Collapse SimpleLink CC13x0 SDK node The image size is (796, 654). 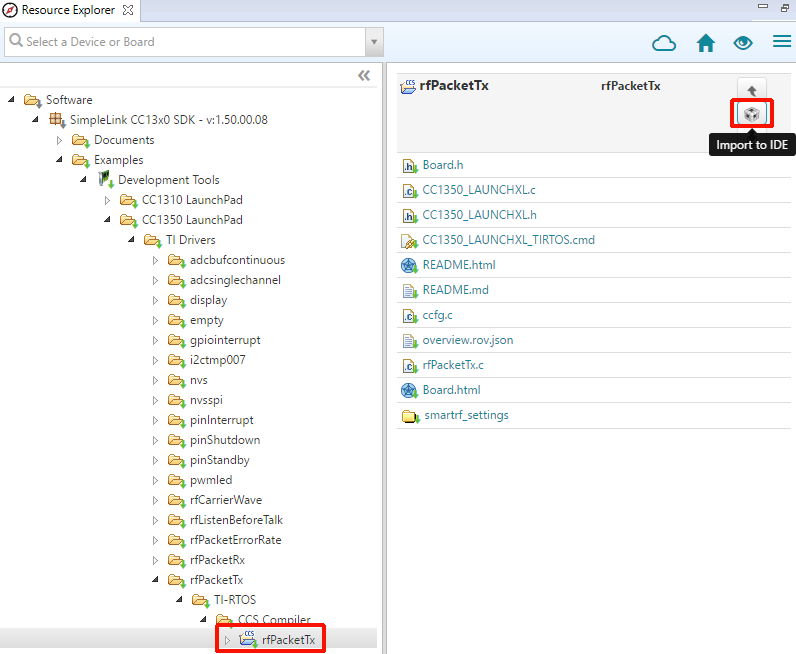click(35, 120)
